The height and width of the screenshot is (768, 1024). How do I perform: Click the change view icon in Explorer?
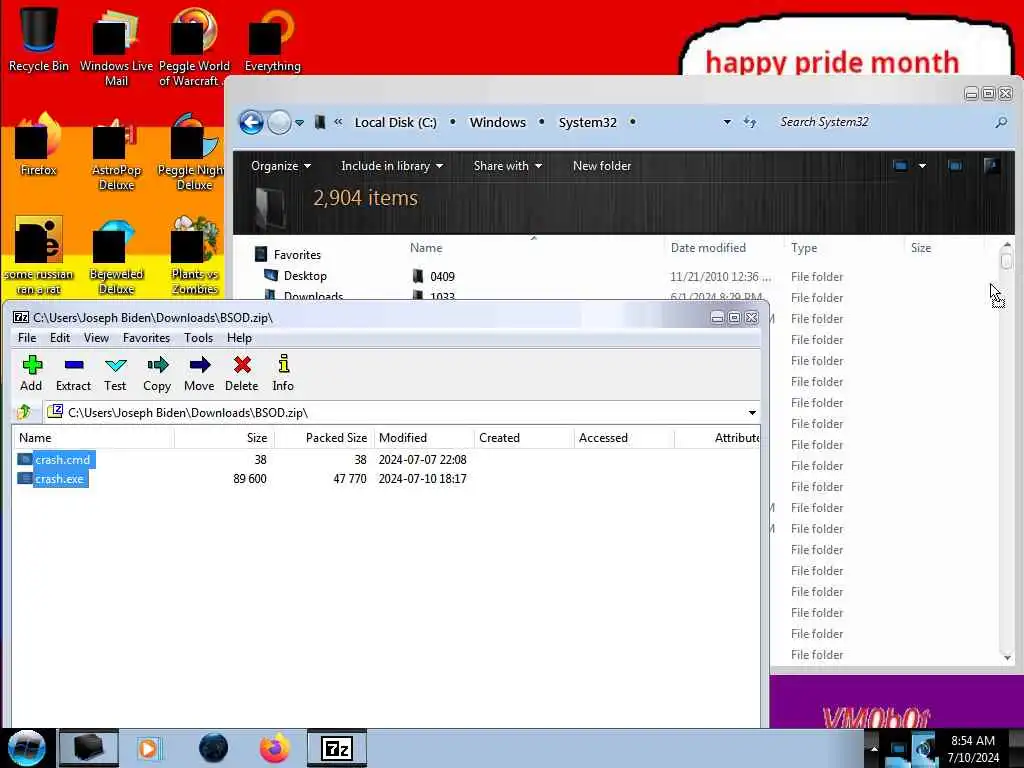(900, 166)
